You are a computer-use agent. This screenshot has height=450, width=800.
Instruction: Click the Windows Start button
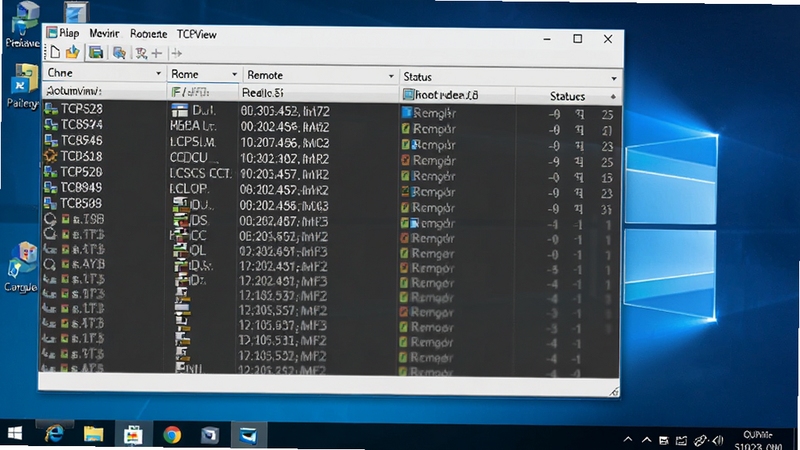pos(15,434)
